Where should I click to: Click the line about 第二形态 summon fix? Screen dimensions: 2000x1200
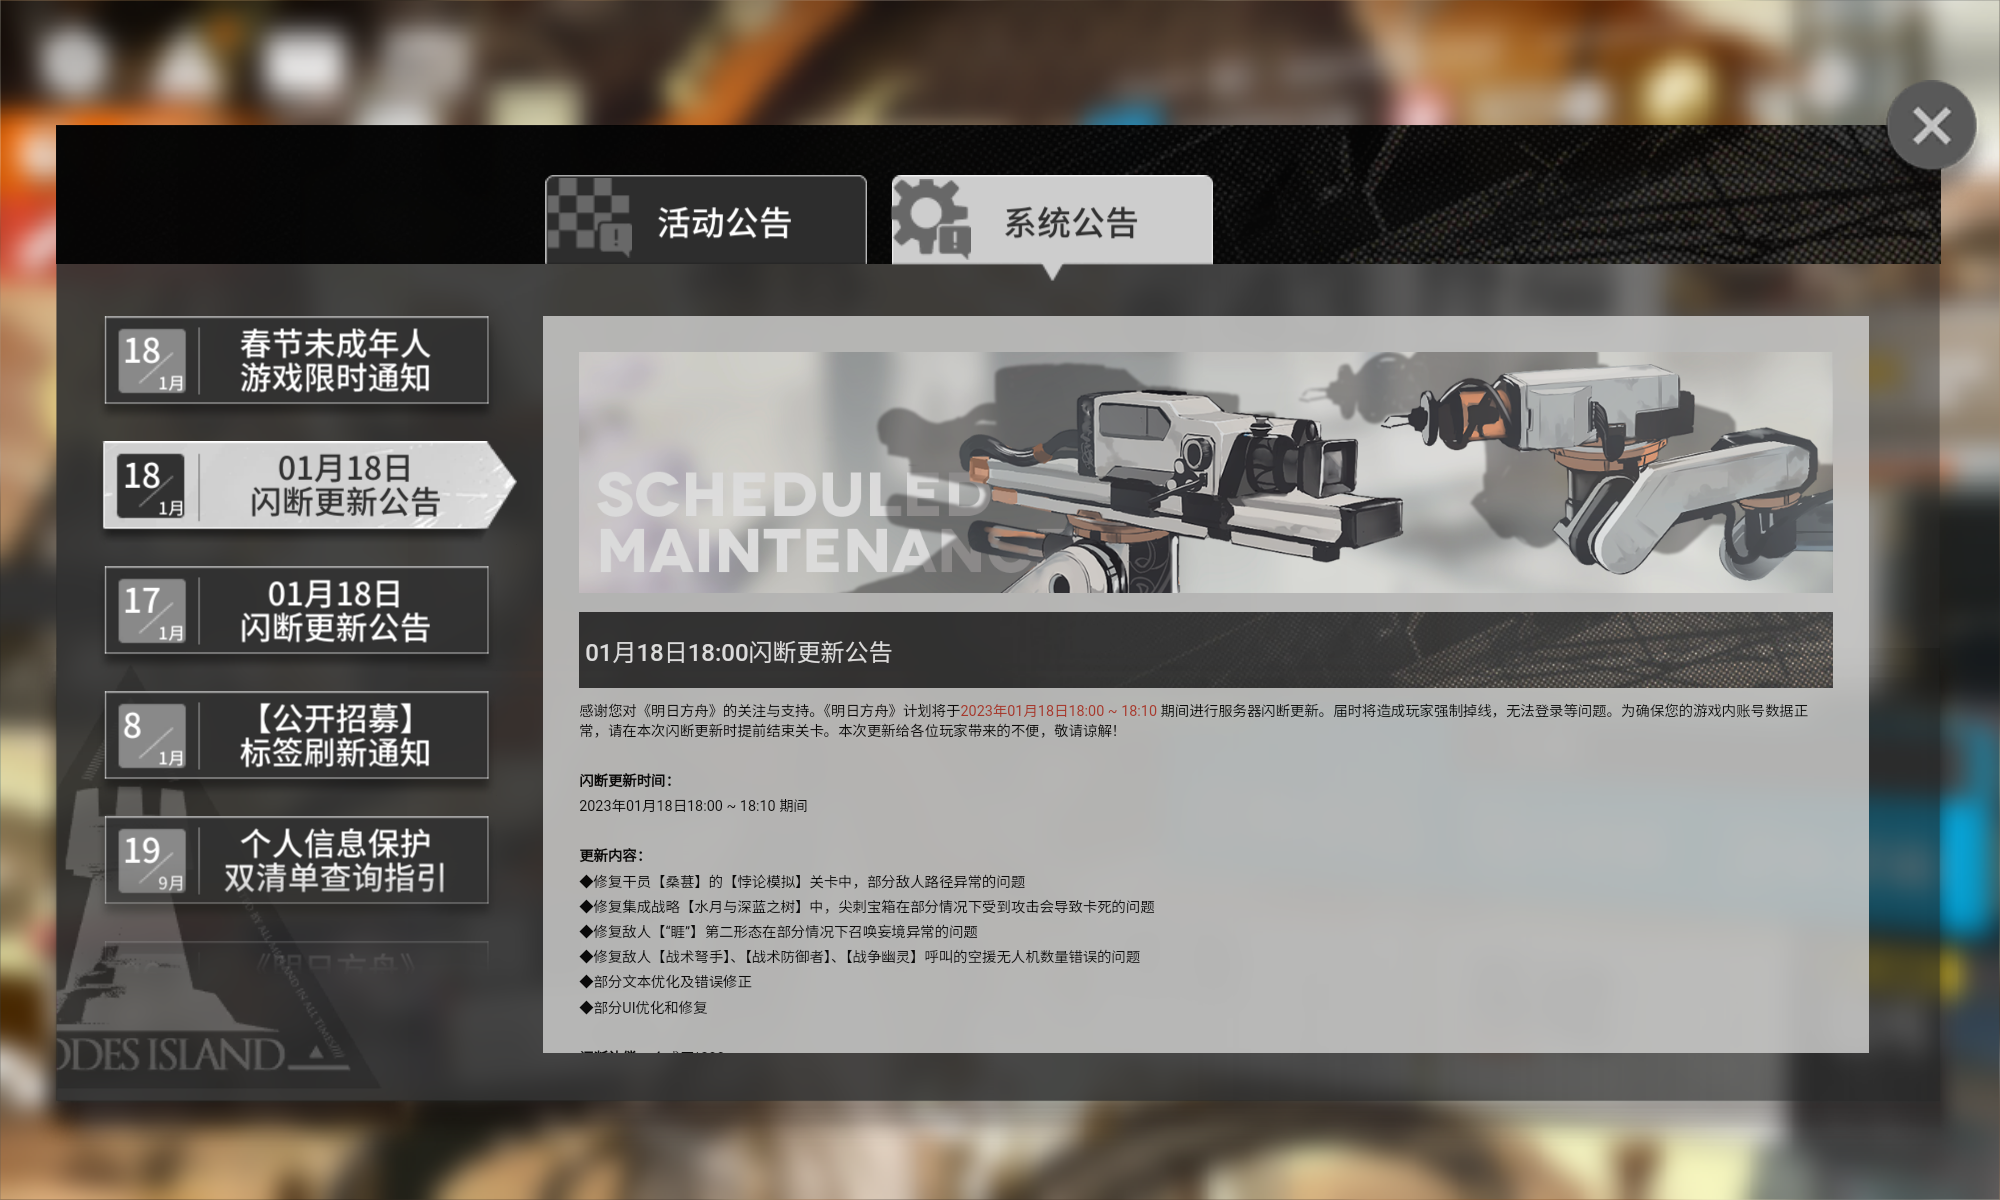coord(778,932)
